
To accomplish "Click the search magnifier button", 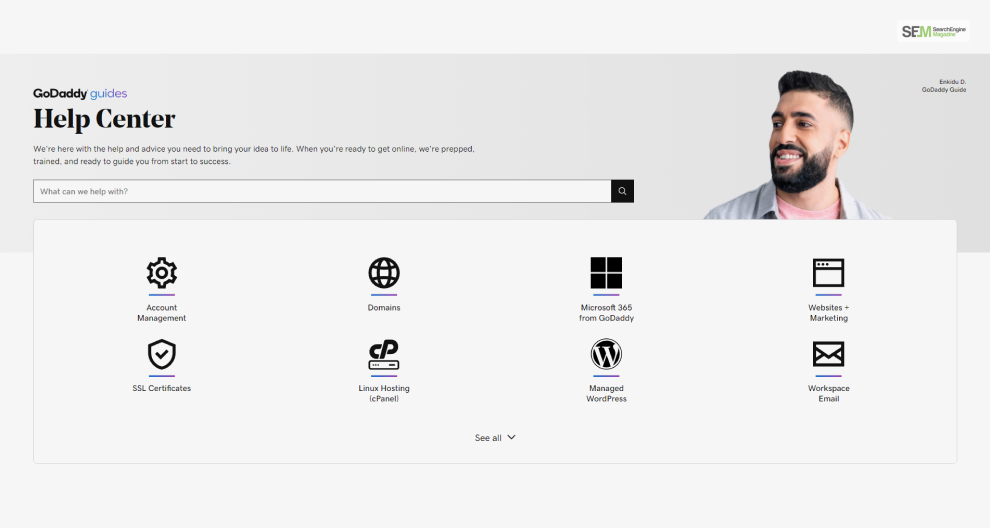I will pyautogui.click(x=622, y=191).
